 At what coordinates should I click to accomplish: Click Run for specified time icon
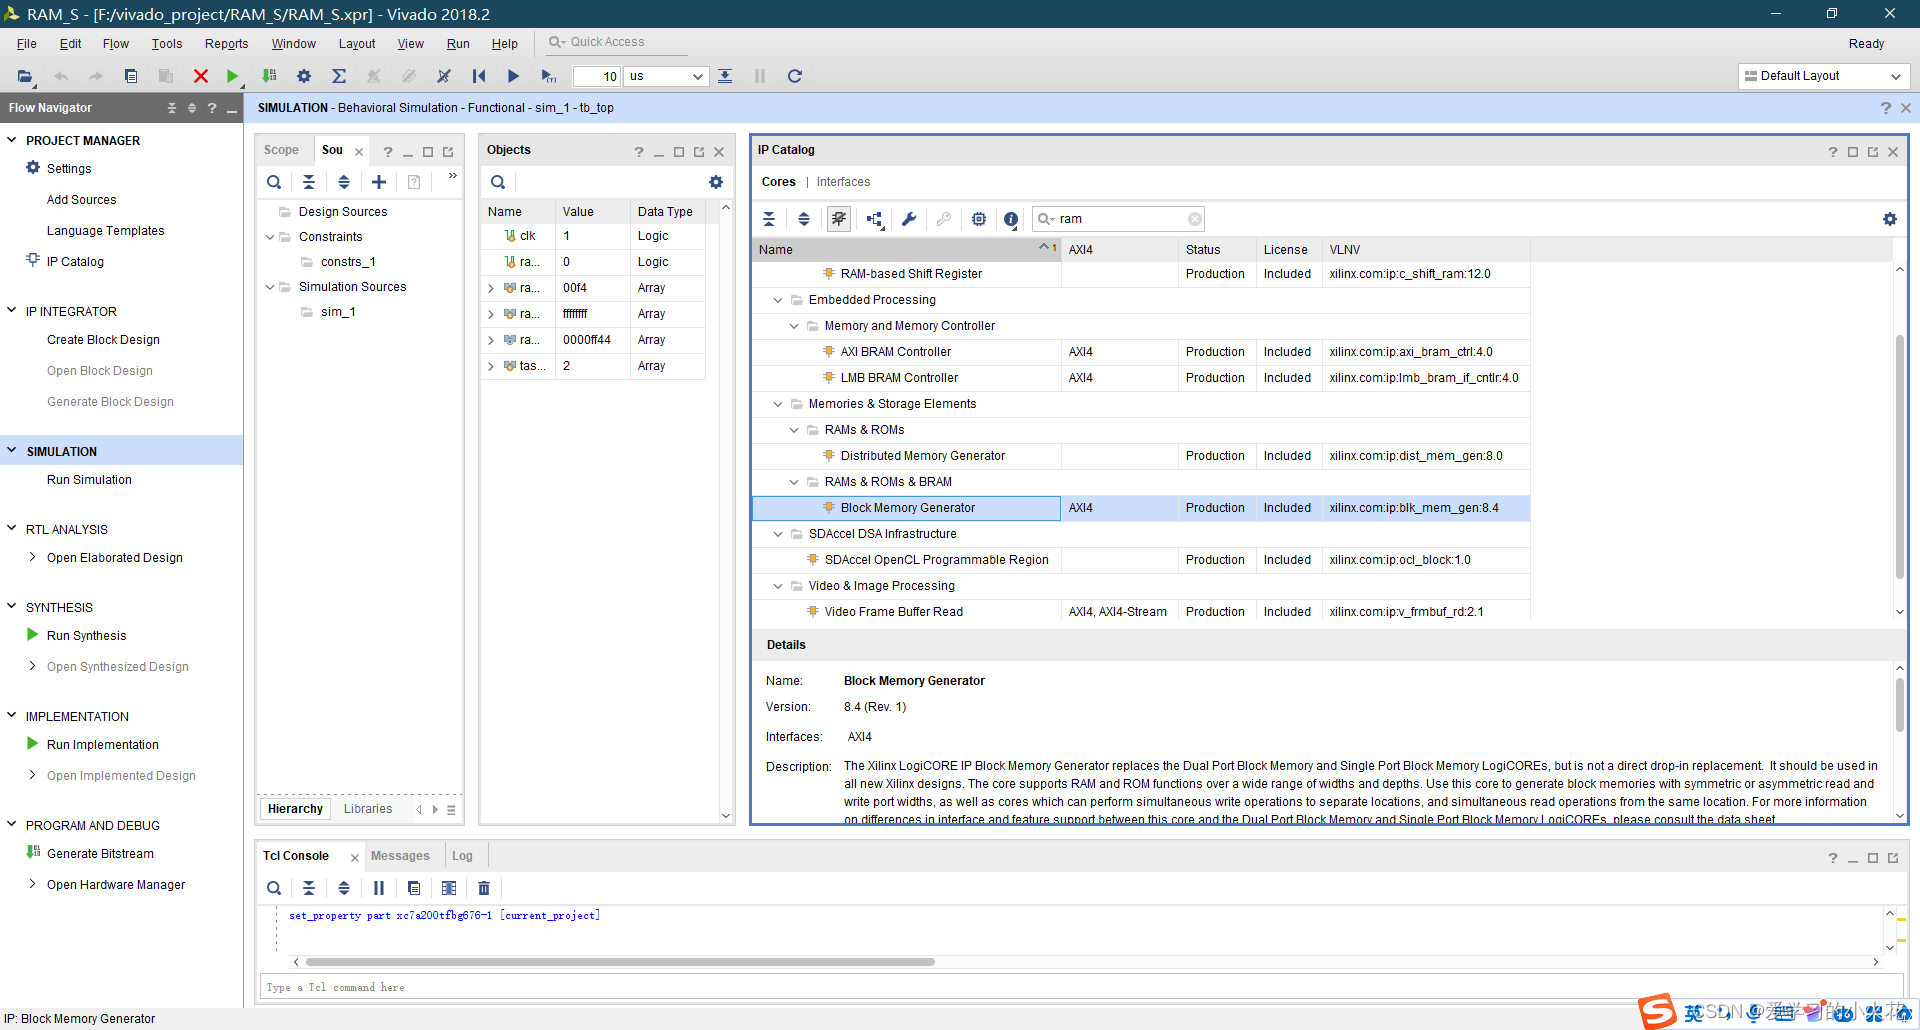click(548, 76)
